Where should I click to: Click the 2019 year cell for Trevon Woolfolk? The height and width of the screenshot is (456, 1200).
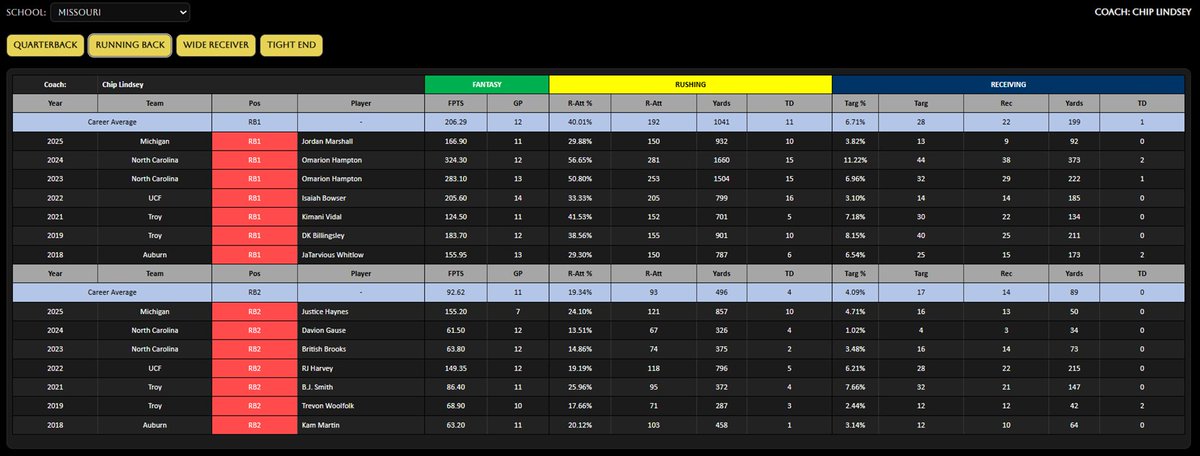pos(55,407)
